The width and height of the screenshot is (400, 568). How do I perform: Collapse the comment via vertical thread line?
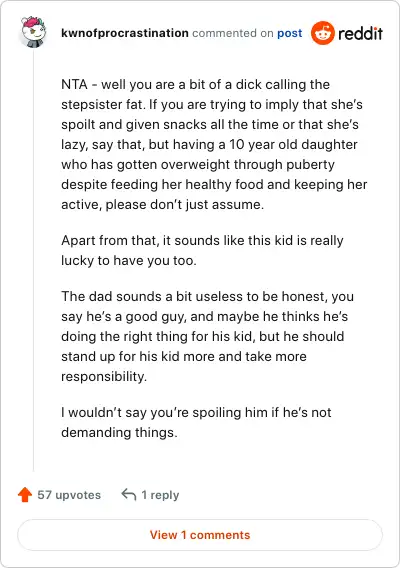pos(33,261)
